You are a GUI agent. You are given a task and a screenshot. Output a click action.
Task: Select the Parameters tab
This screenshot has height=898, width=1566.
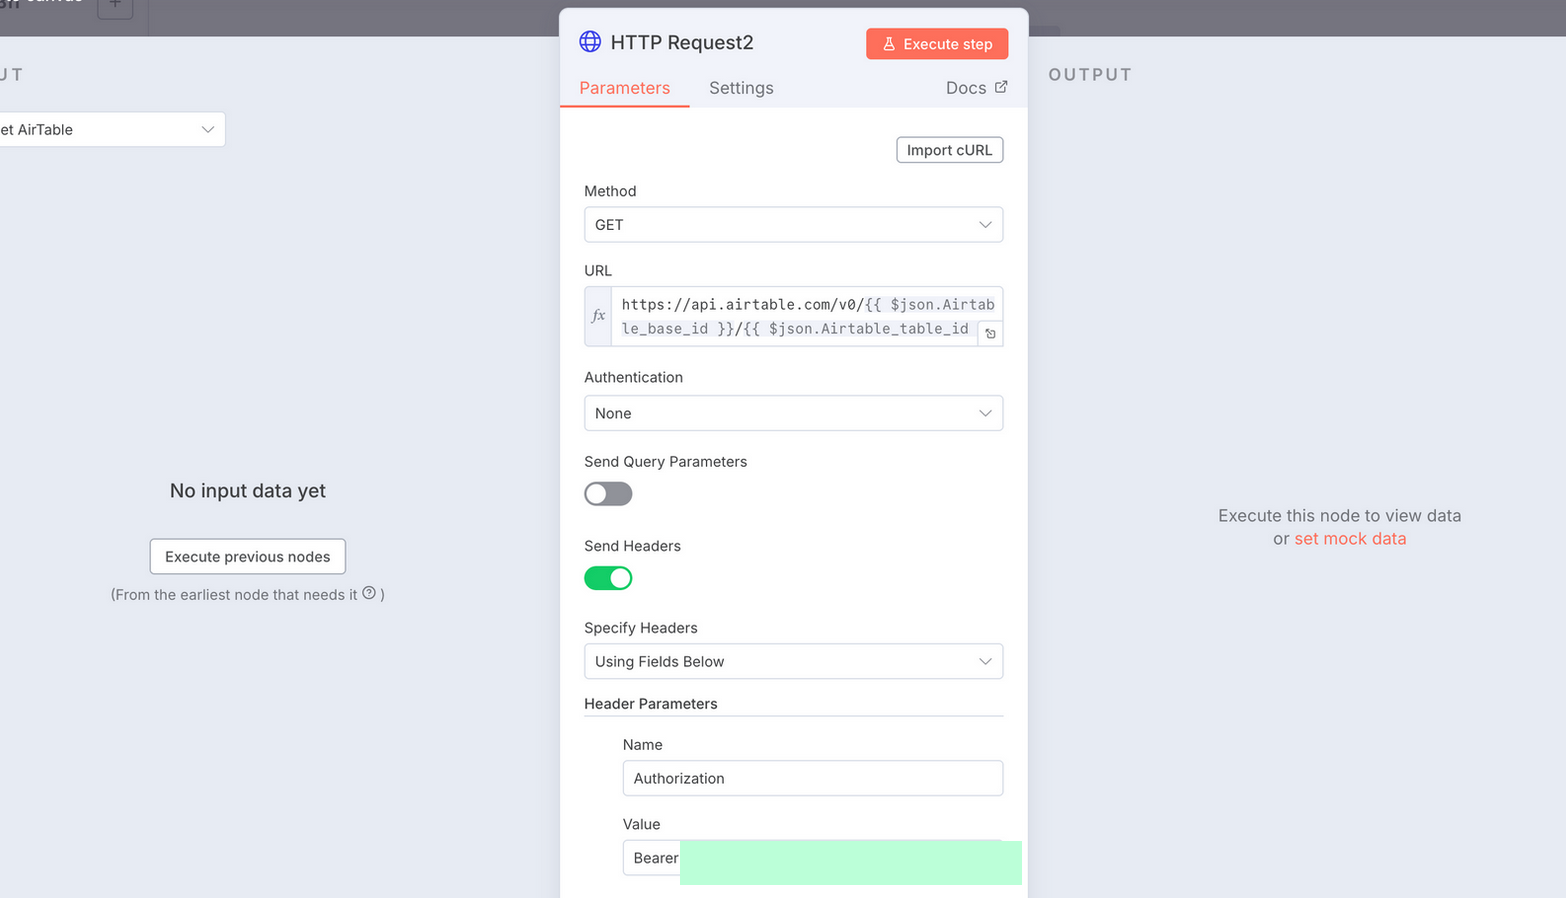[624, 88]
